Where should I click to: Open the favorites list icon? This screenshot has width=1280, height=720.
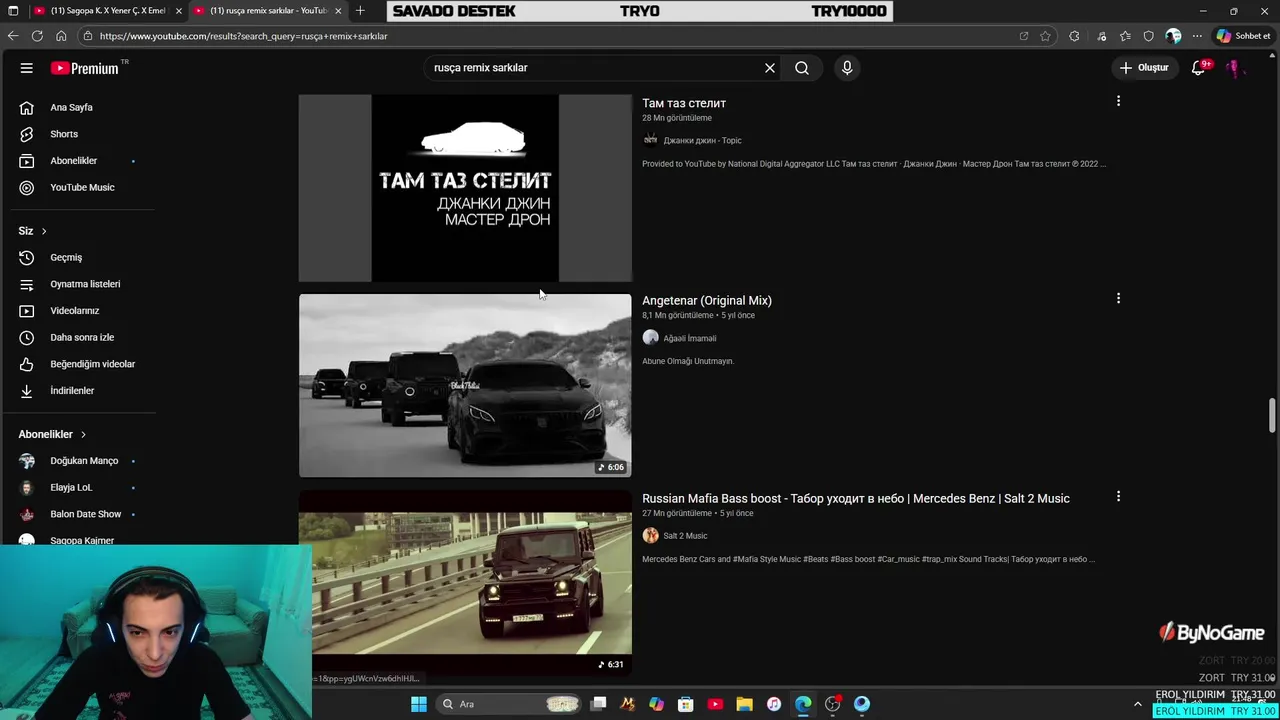(x=1125, y=36)
